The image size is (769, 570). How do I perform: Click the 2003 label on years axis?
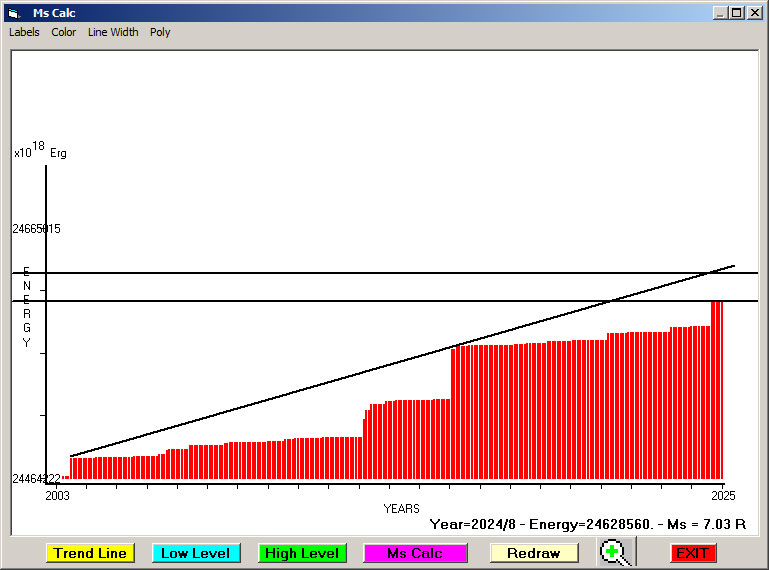tap(58, 495)
